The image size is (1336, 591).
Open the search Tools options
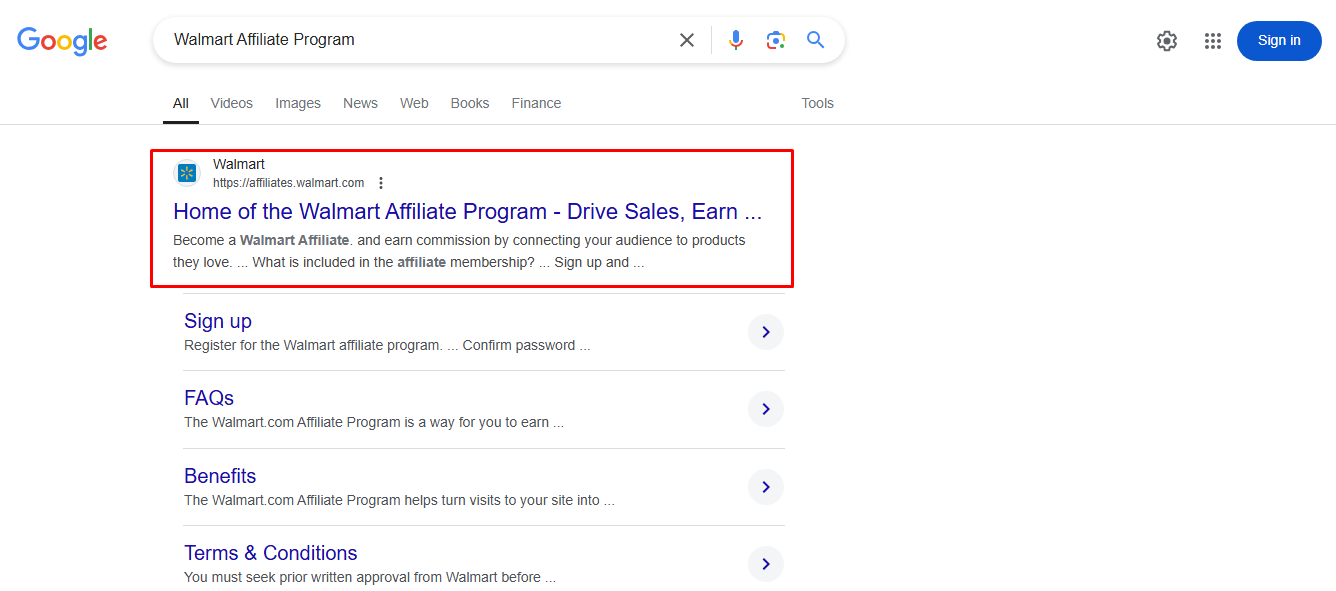pyautogui.click(x=817, y=103)
